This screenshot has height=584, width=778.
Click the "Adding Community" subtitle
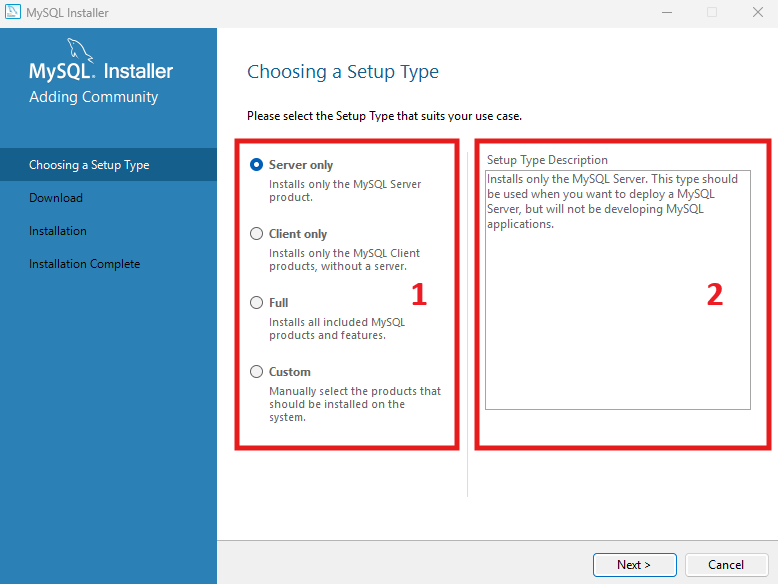pyautogui.click(x=93, y=97)
